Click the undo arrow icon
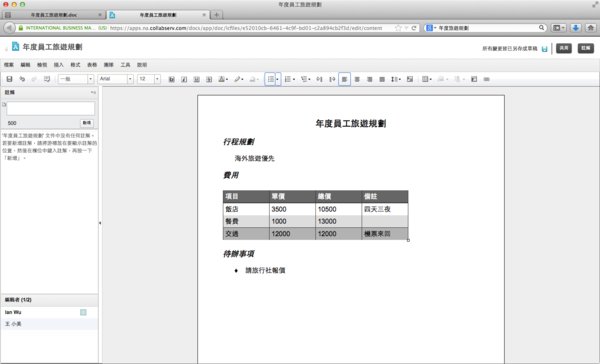 [22, 79]
